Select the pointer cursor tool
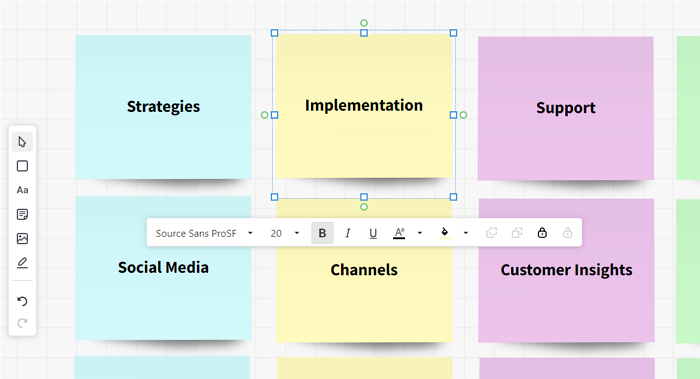The image size is (700, 379). point(22,142)
